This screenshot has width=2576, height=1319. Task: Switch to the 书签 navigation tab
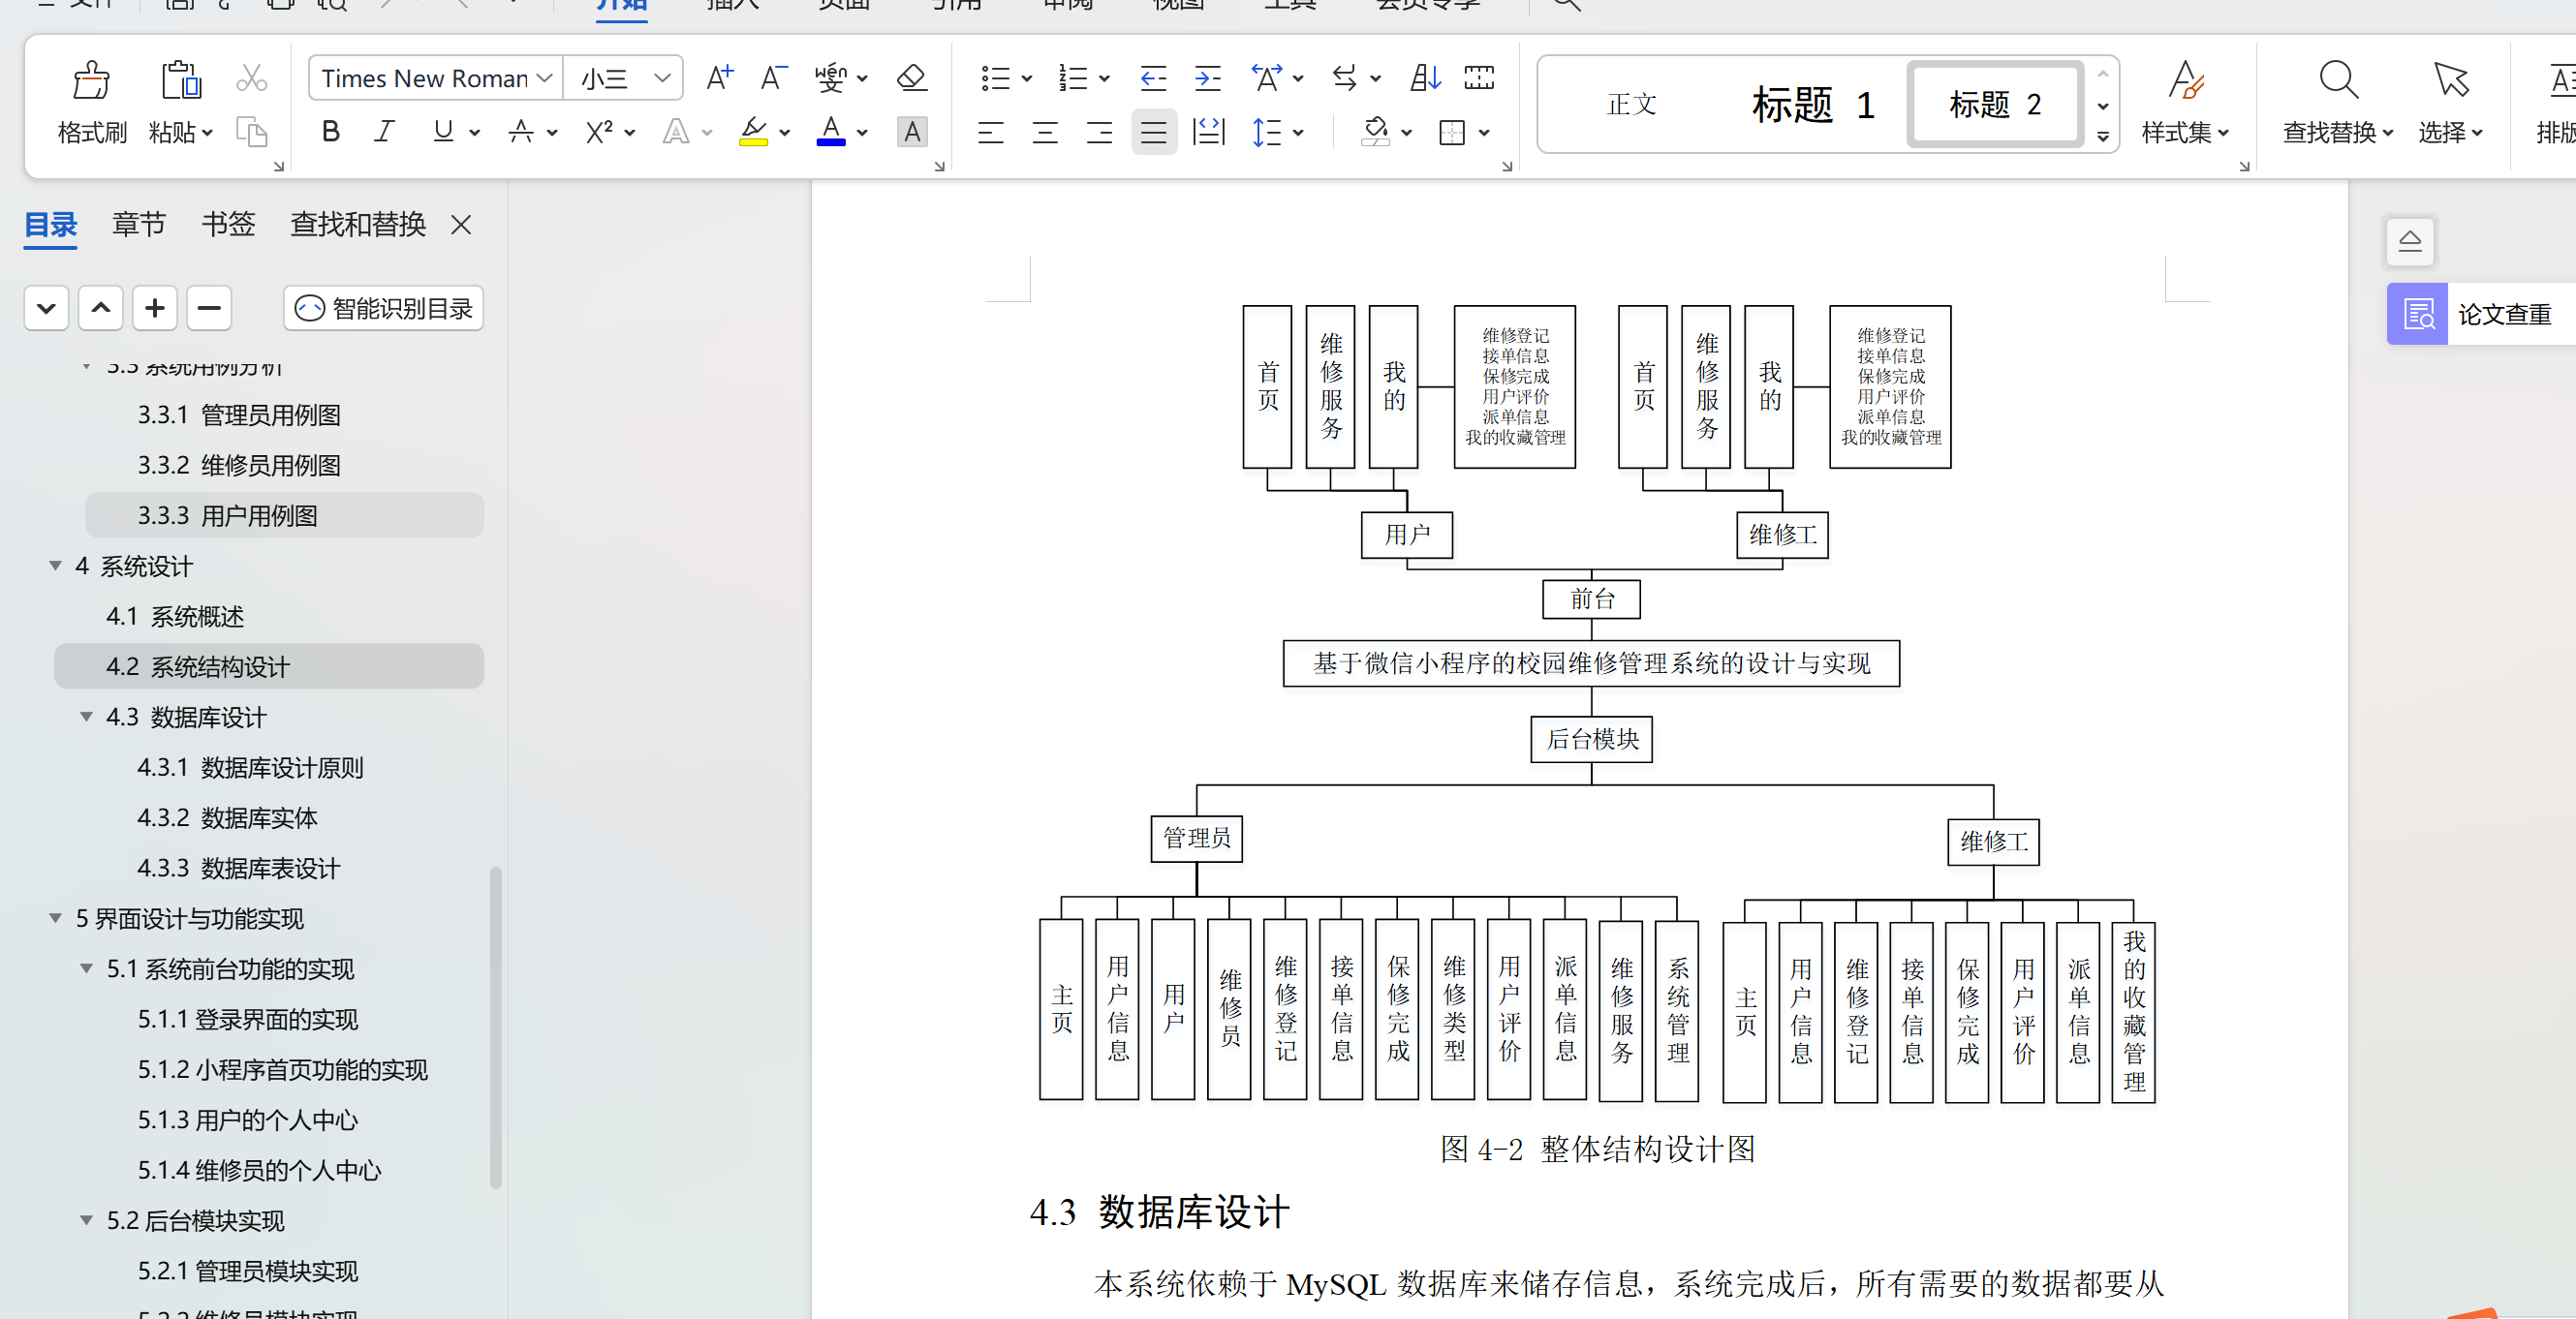tap(228, 224)
